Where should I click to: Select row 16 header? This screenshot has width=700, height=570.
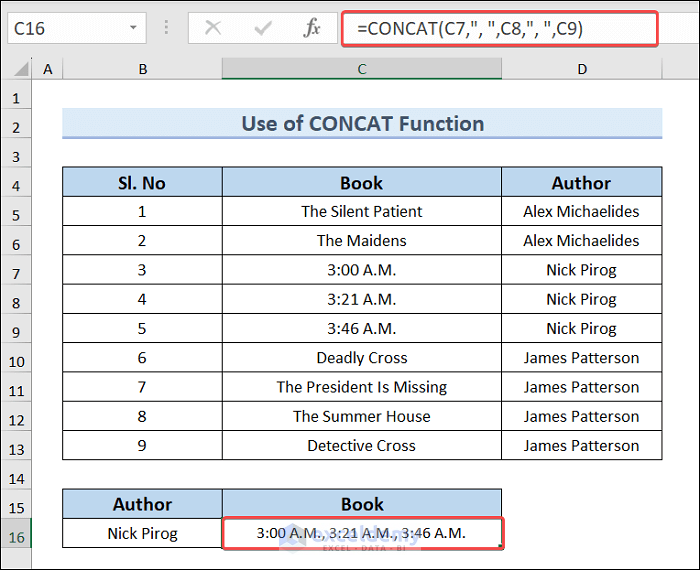click(x=16, y=534)
